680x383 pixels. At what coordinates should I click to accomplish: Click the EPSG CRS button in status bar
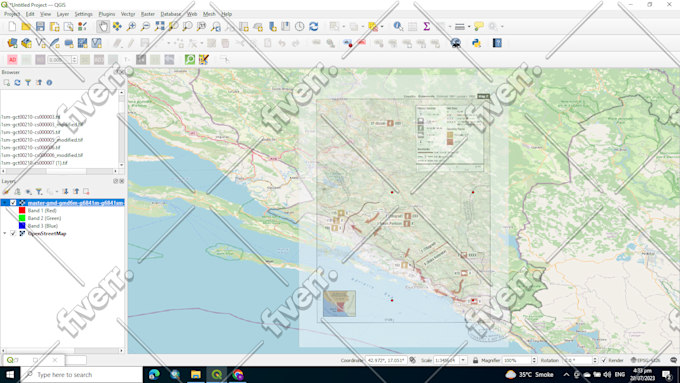point(645,360)
